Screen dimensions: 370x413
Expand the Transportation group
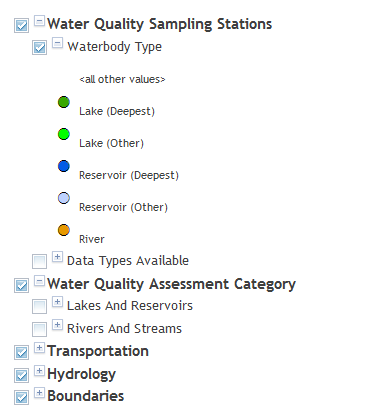pos(39,348)
